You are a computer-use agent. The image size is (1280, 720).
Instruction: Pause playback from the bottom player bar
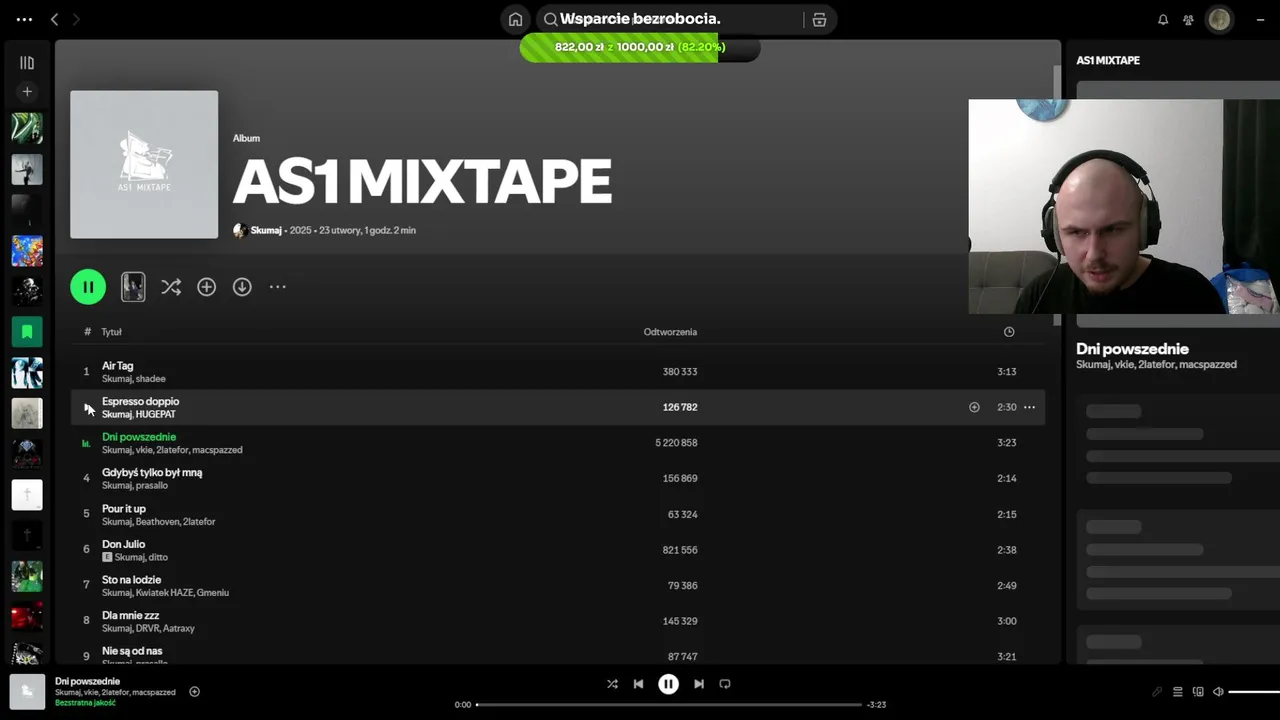(x=668, y=684)
